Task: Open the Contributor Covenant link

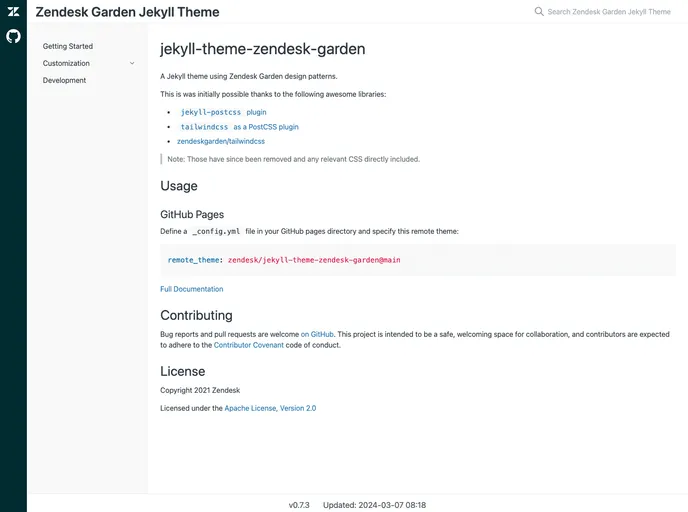Action: point(249,345)
